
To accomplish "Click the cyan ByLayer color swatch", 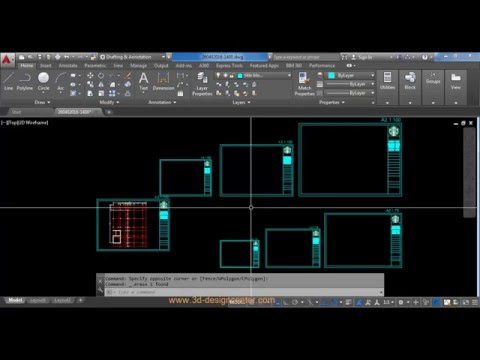I will pos(331,76).
